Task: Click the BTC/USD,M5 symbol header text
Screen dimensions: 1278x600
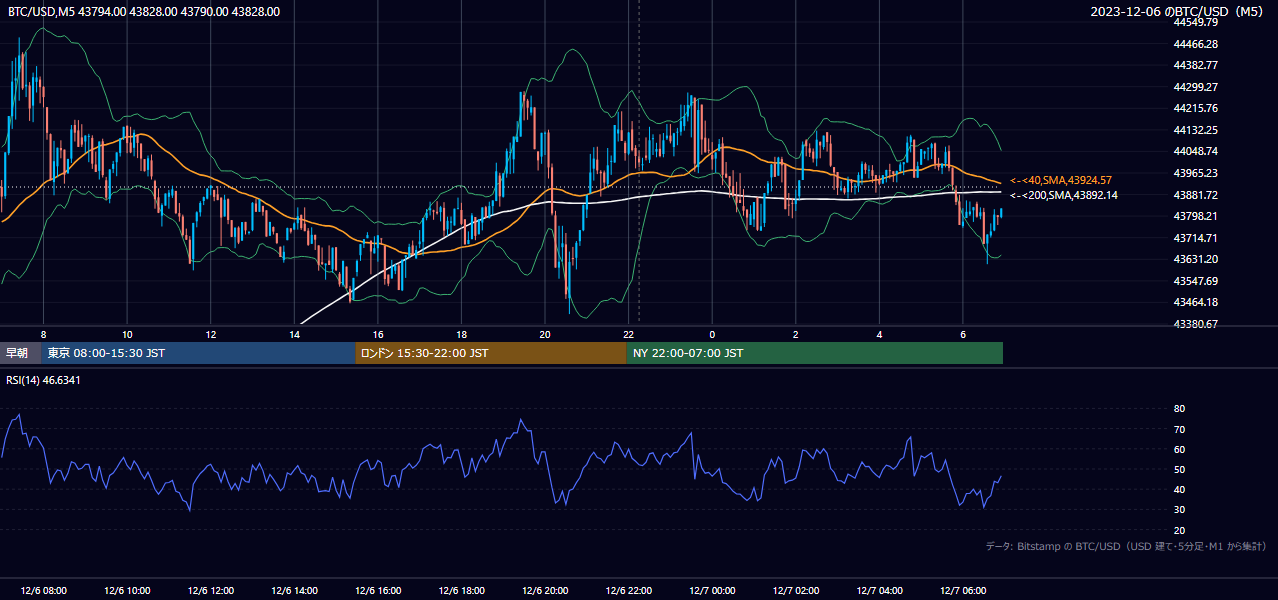Action: (144, 11)
